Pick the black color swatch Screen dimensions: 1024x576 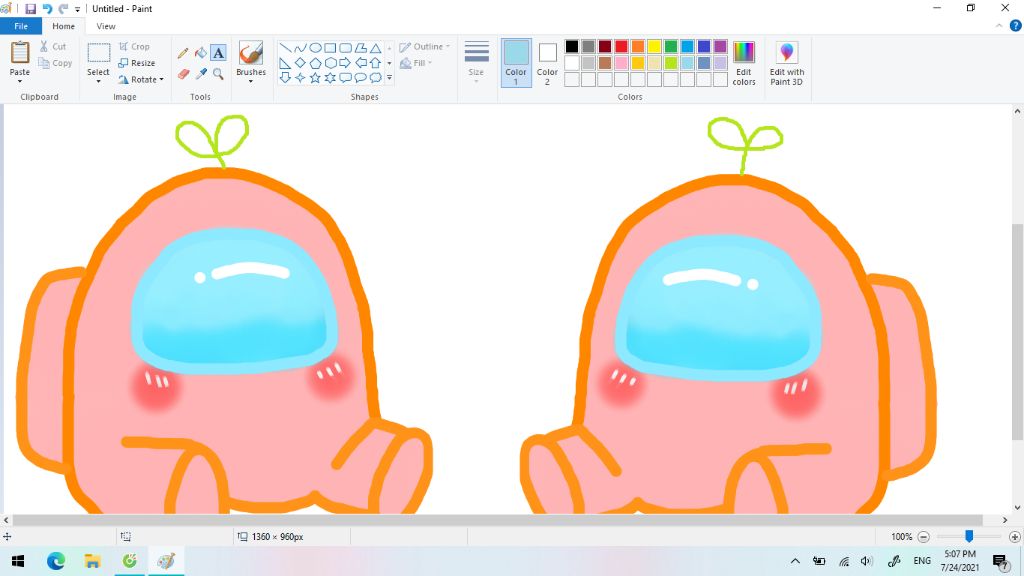click(x=571, y=46)
